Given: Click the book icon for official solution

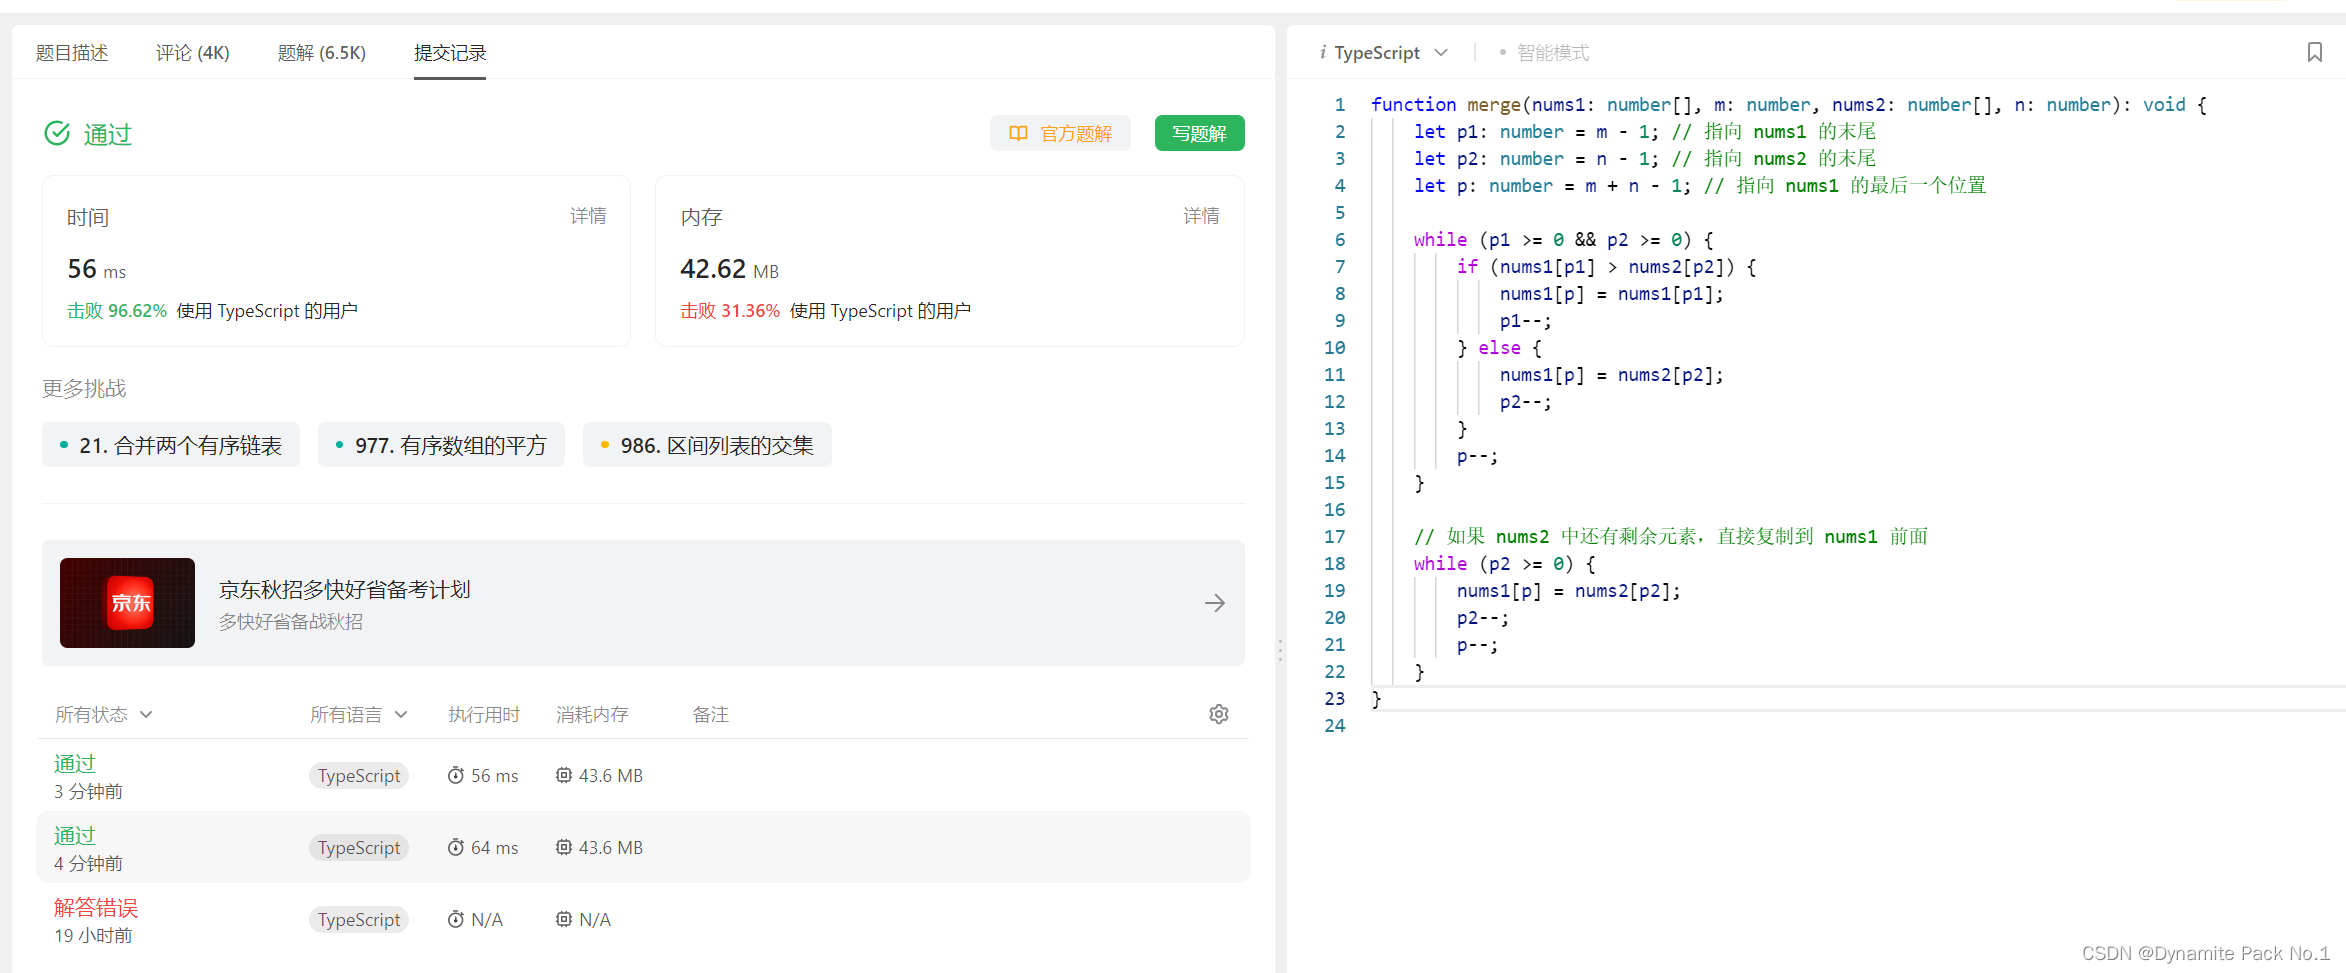Looking at the screenshot, I should 1018,133.
